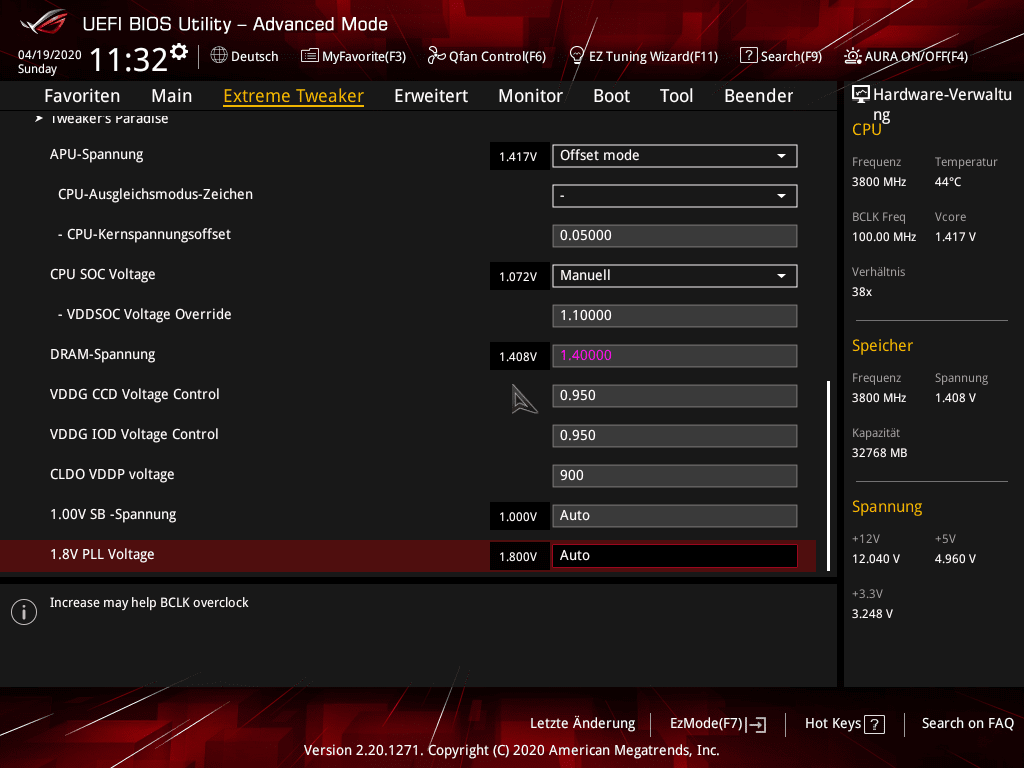
Task: Click the Hardware monitor screen icon
Action: click(x=861, y=95)
